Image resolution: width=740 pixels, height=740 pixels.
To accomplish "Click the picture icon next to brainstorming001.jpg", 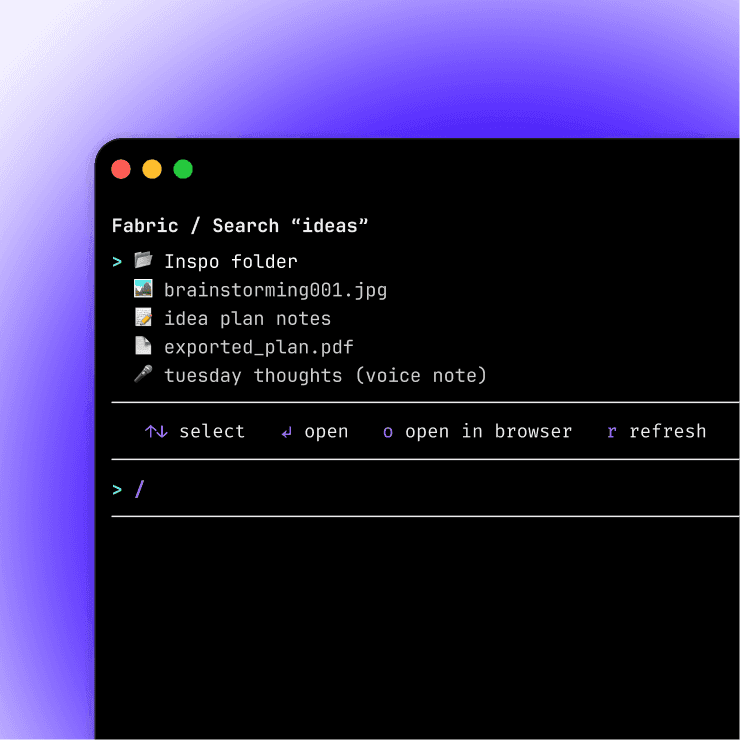I will (x=143, y=288).
